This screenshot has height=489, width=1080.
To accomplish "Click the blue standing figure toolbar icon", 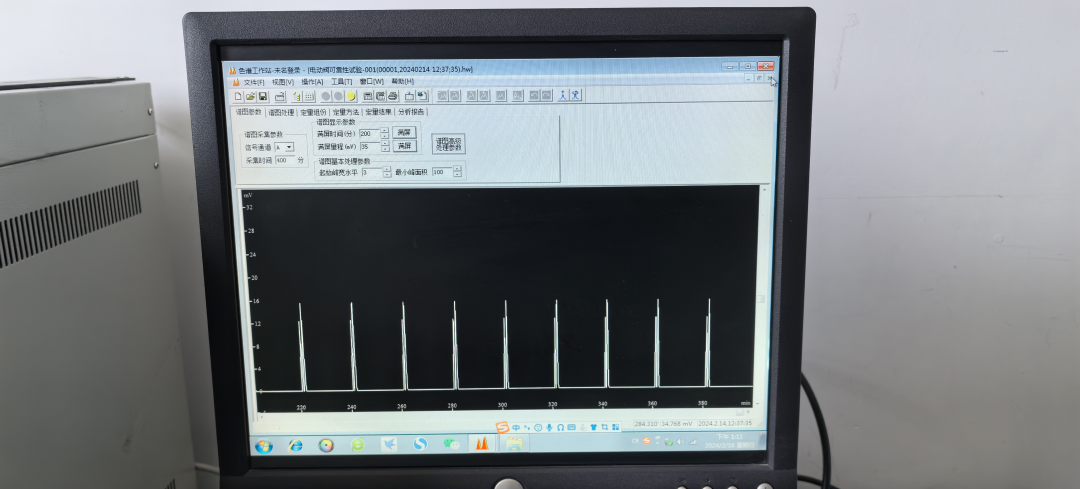I will 563,96.
